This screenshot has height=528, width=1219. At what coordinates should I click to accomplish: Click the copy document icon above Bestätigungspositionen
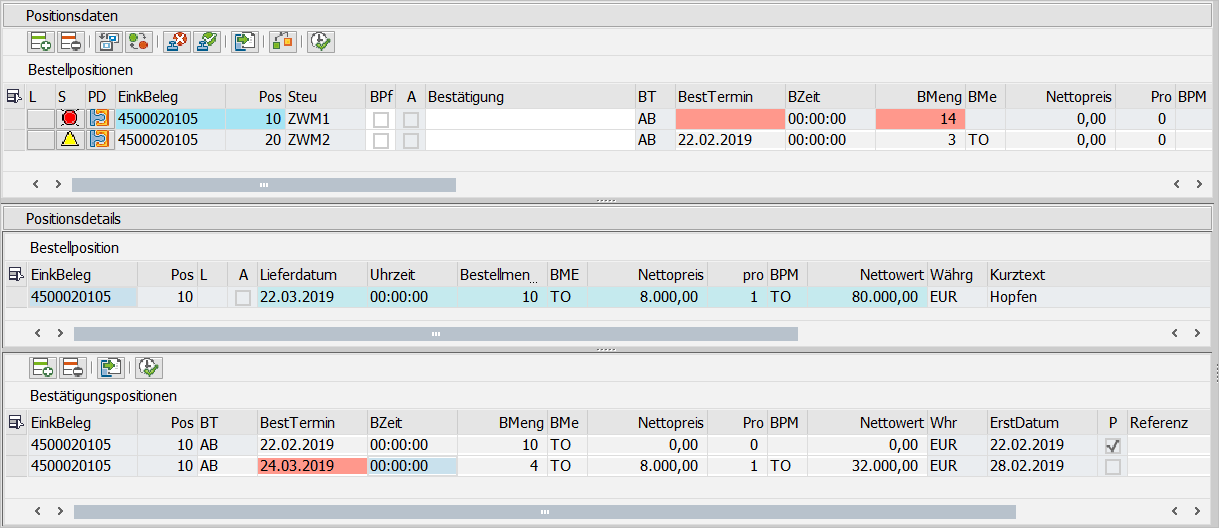click(x=110, y=367)
